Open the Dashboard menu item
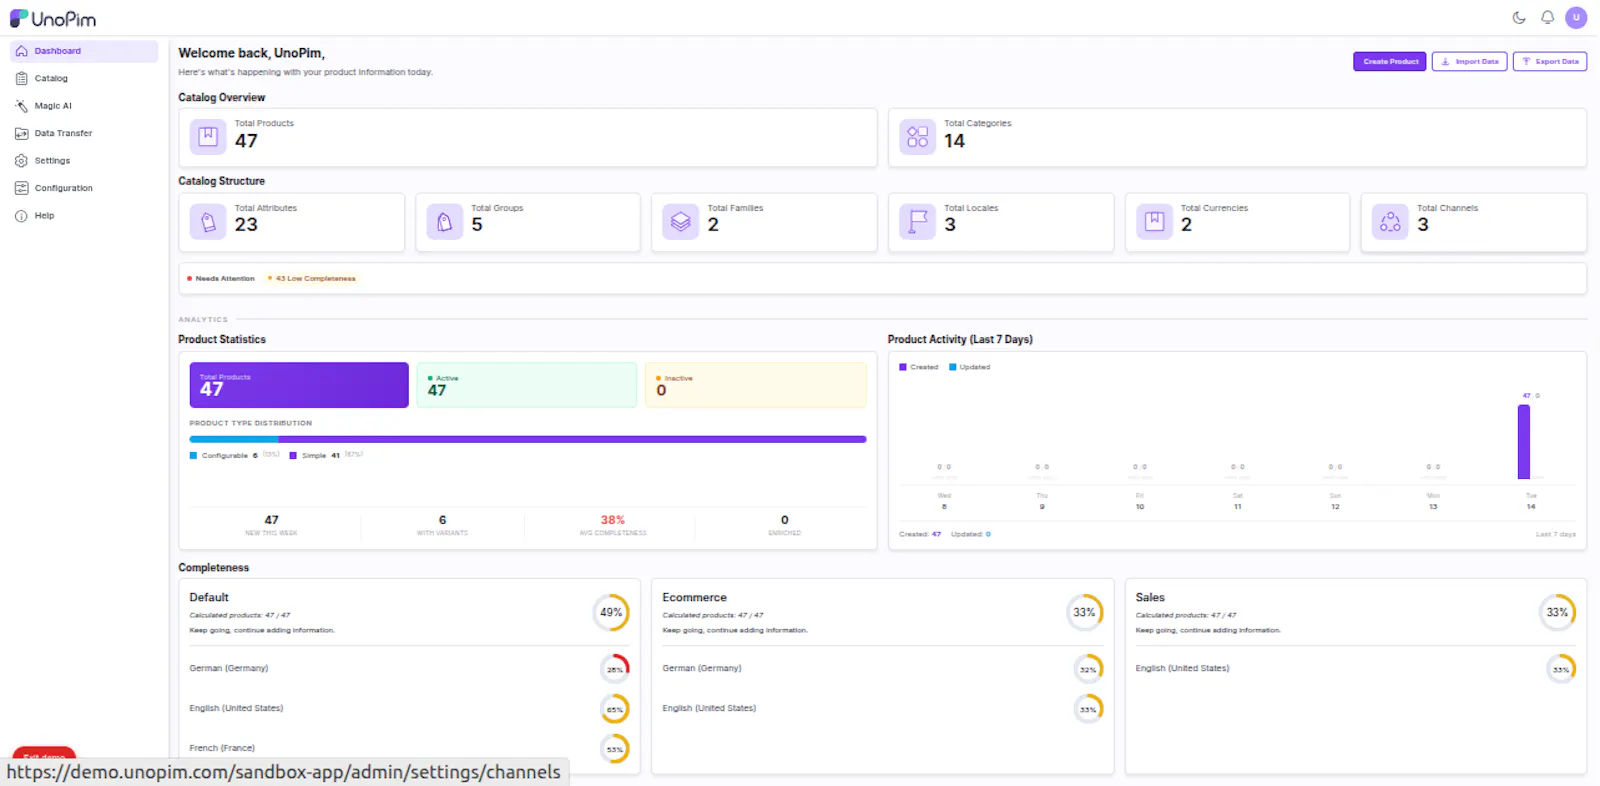 pos(84,51)
